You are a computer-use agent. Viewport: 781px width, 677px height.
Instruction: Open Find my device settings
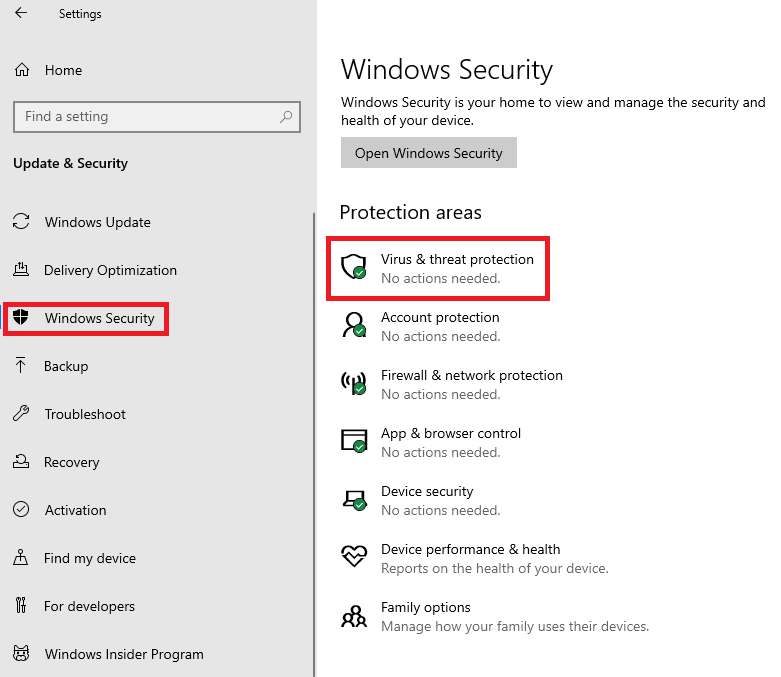click(90, 558)
